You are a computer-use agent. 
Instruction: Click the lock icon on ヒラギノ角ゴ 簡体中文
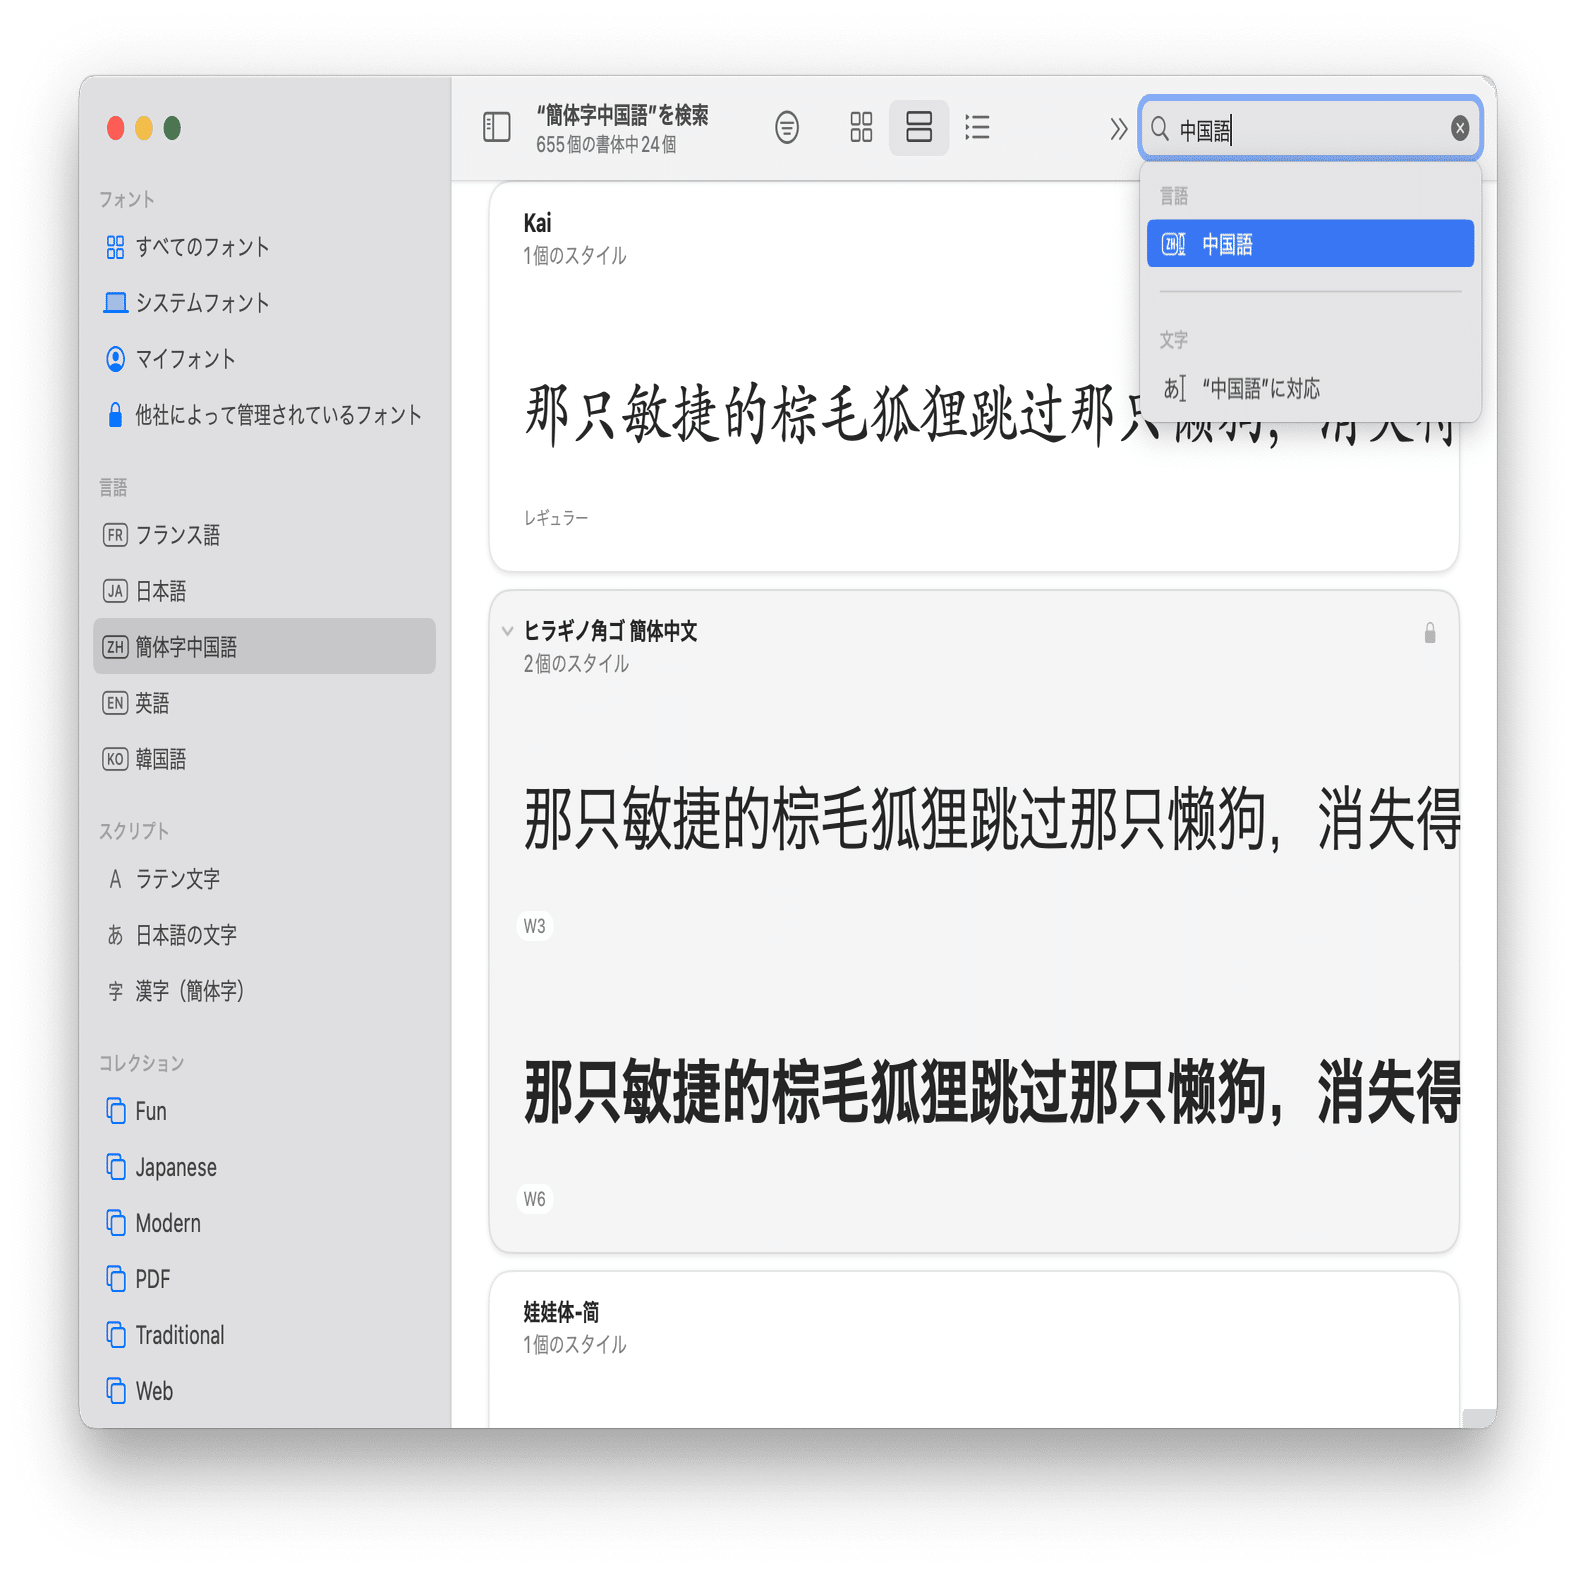pos(1430,632)
